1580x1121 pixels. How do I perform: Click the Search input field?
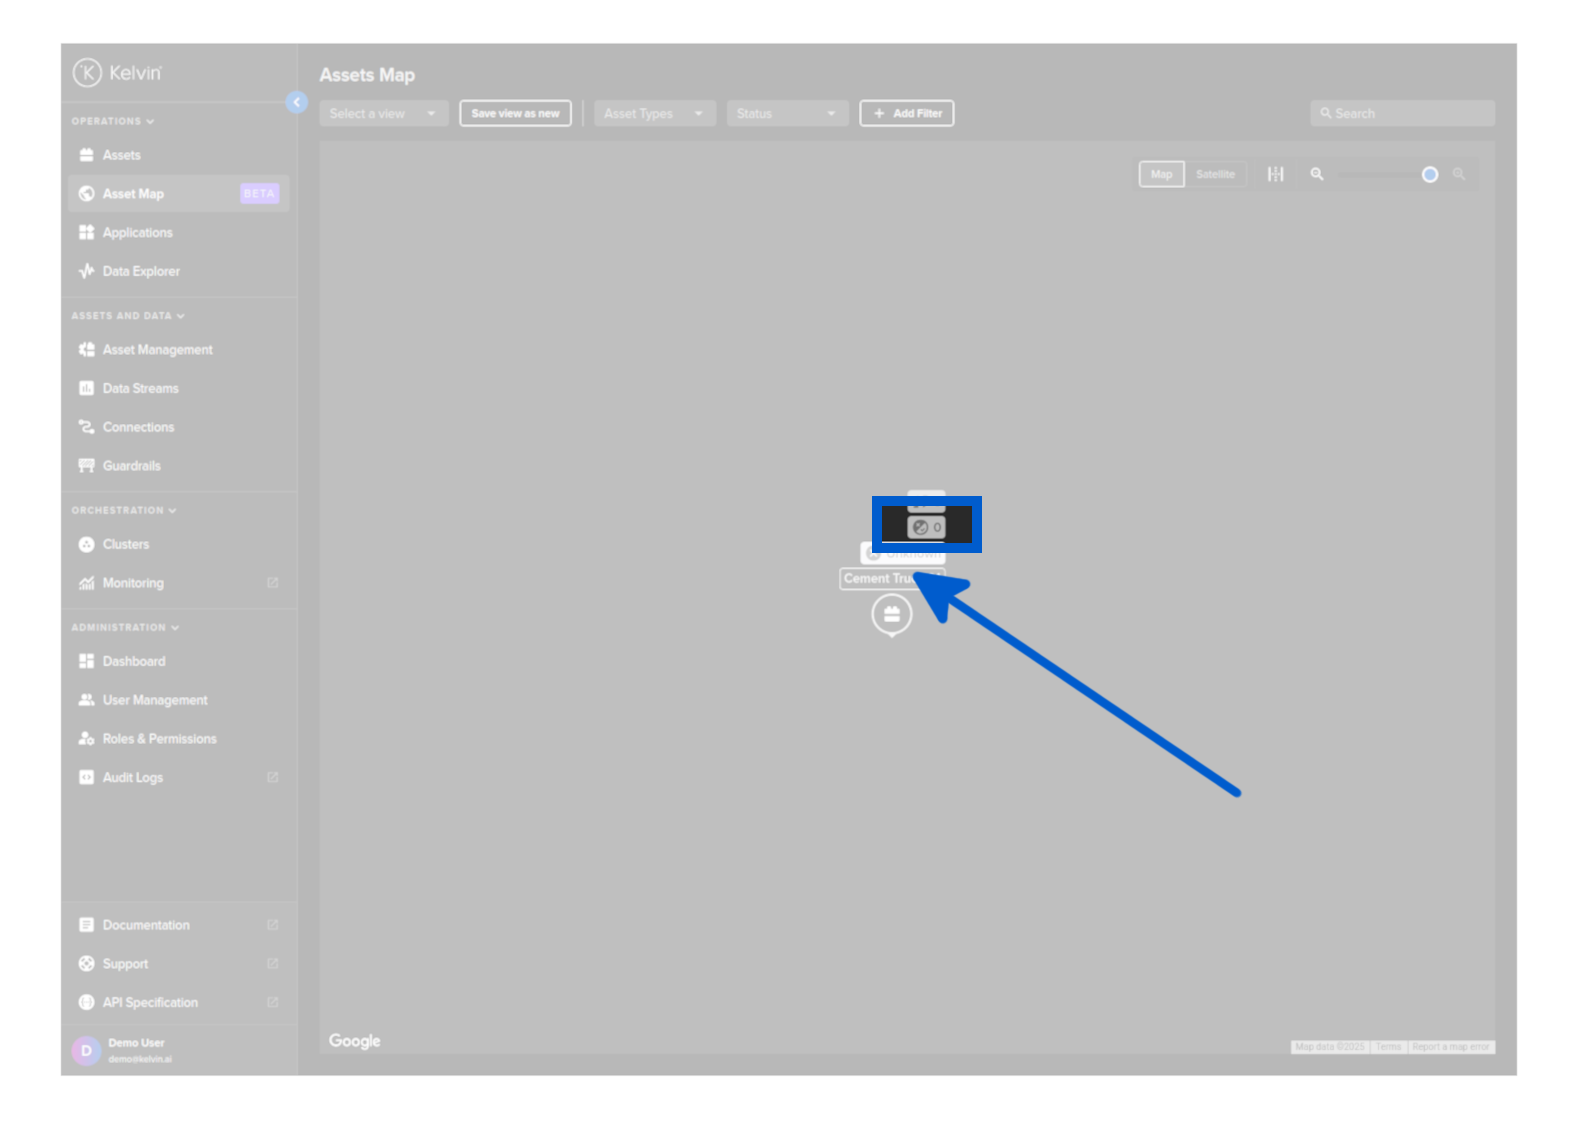[1402, 114]
